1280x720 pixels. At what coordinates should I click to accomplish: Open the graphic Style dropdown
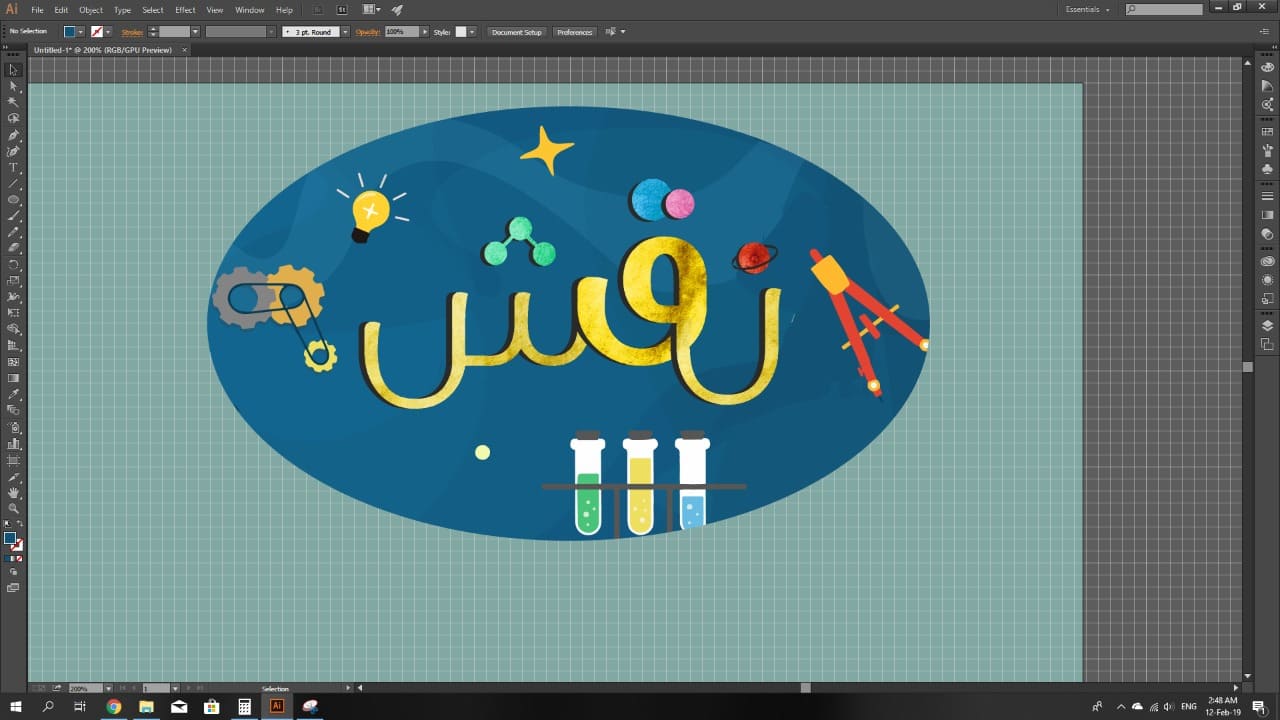[473, 32]
